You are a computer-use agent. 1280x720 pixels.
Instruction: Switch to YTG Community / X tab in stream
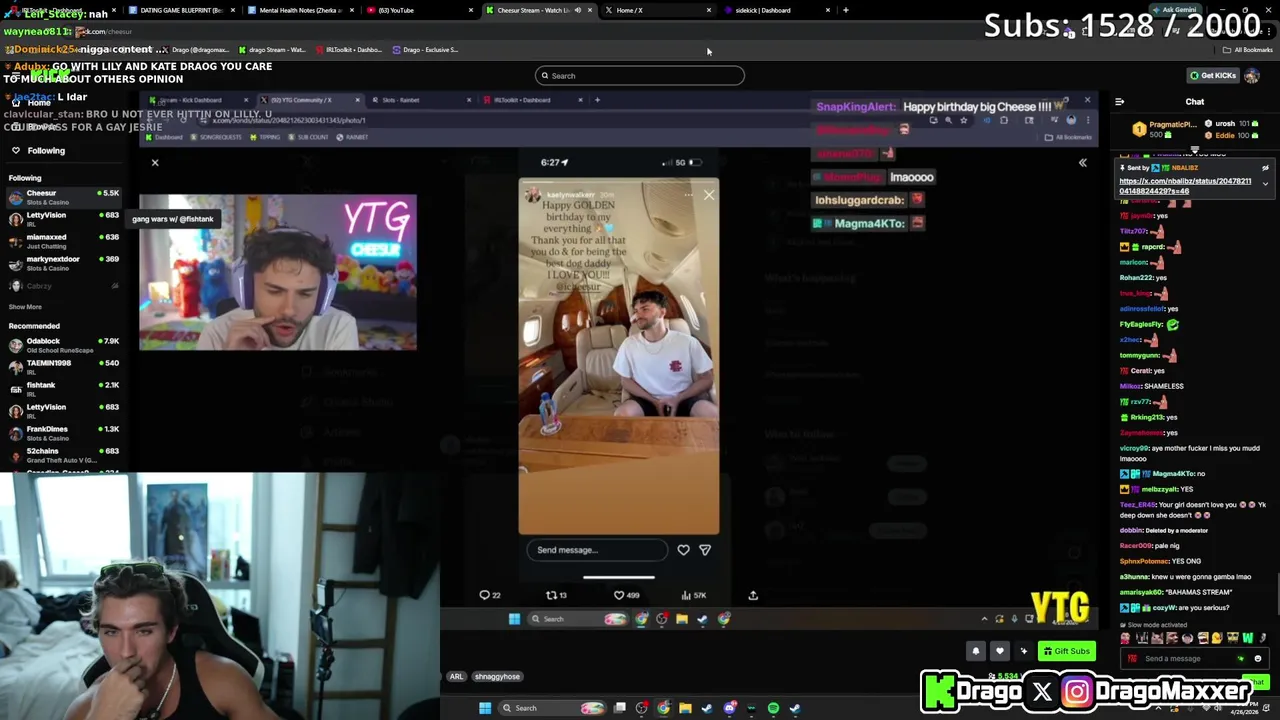pos(310,100)
